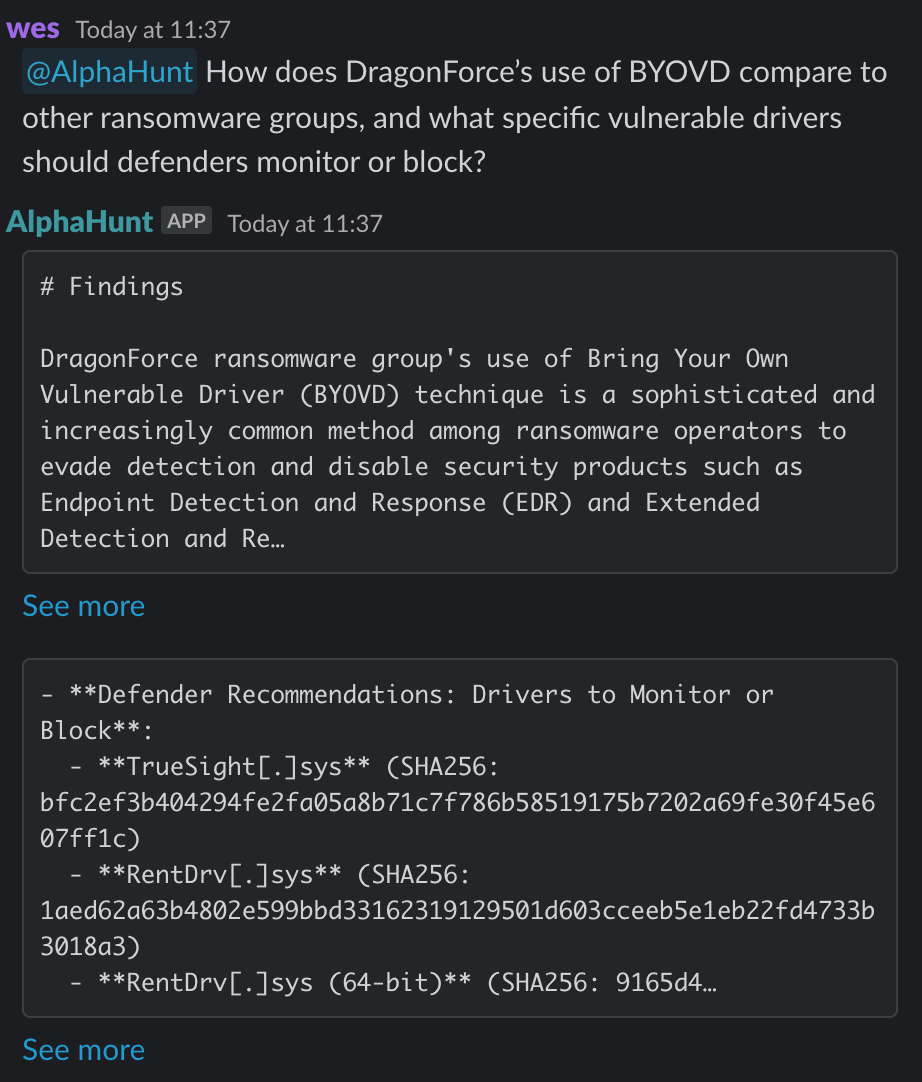This screenshot has height=1082, width=922.
Task: Click wes message timestamp Today at 11:37
Action: click(x=153, y=30)
